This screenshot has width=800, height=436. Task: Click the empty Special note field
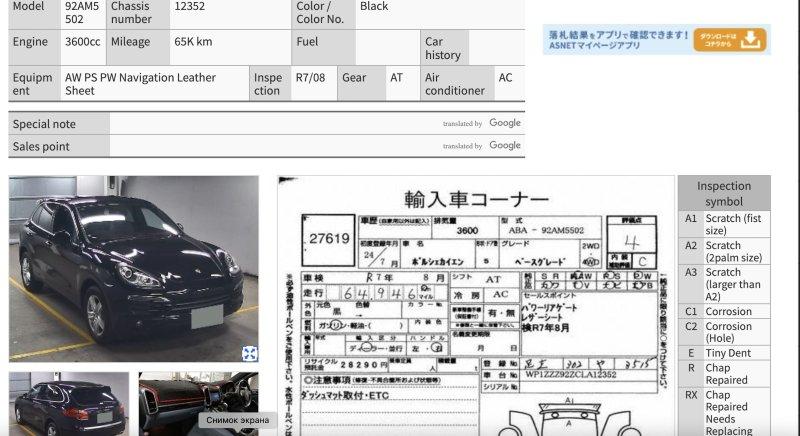(270, 124)
